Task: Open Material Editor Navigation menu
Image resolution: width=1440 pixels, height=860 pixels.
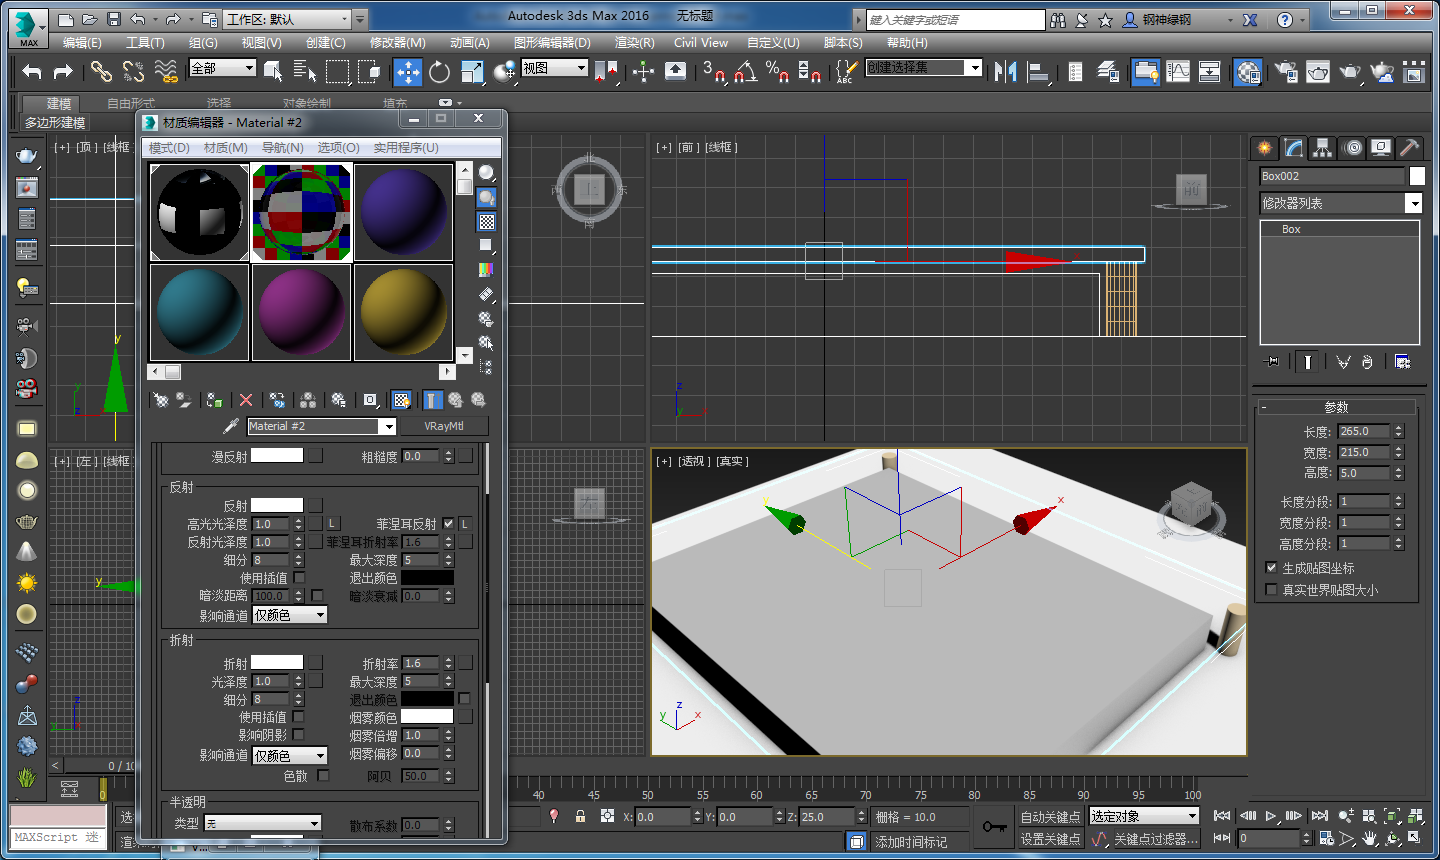Action: click(283, 147)
